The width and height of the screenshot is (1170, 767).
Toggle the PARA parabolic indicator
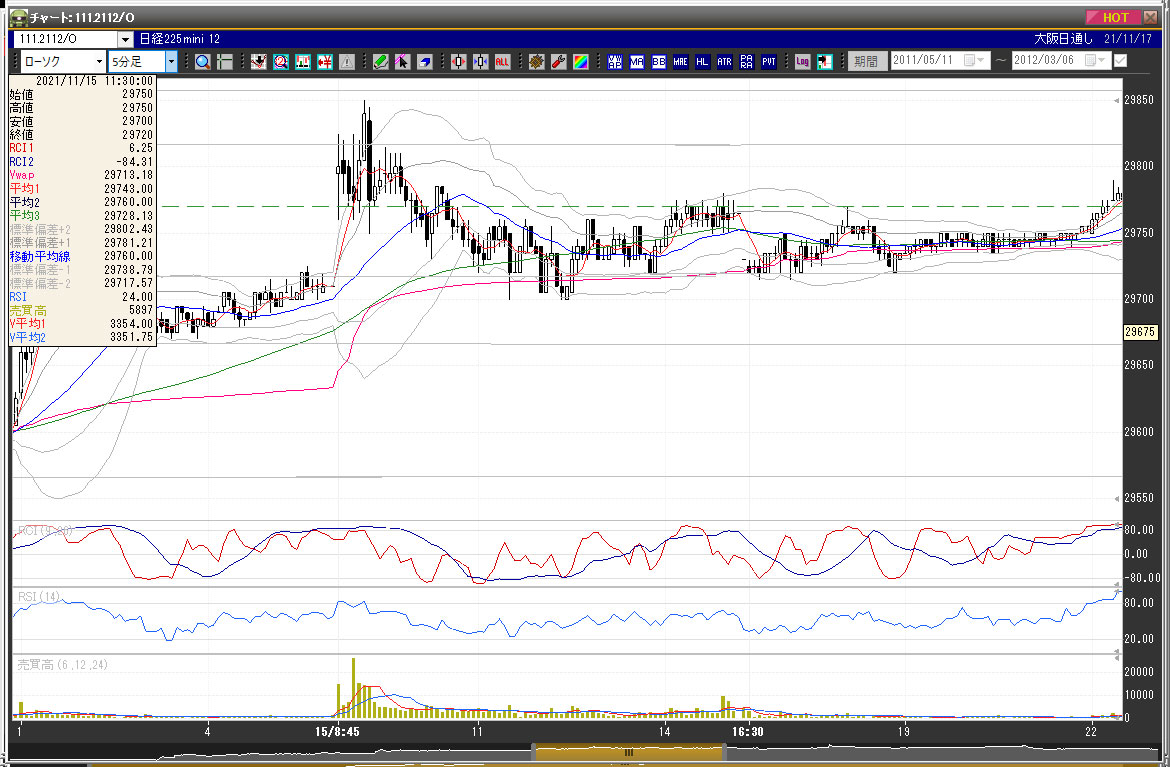746,62
